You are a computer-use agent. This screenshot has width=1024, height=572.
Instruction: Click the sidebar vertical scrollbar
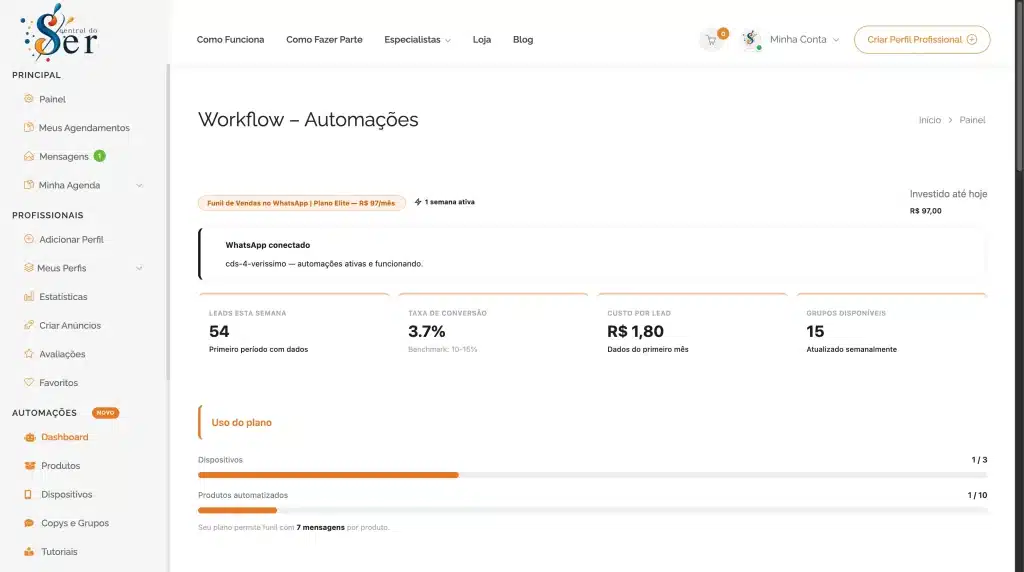168,222
